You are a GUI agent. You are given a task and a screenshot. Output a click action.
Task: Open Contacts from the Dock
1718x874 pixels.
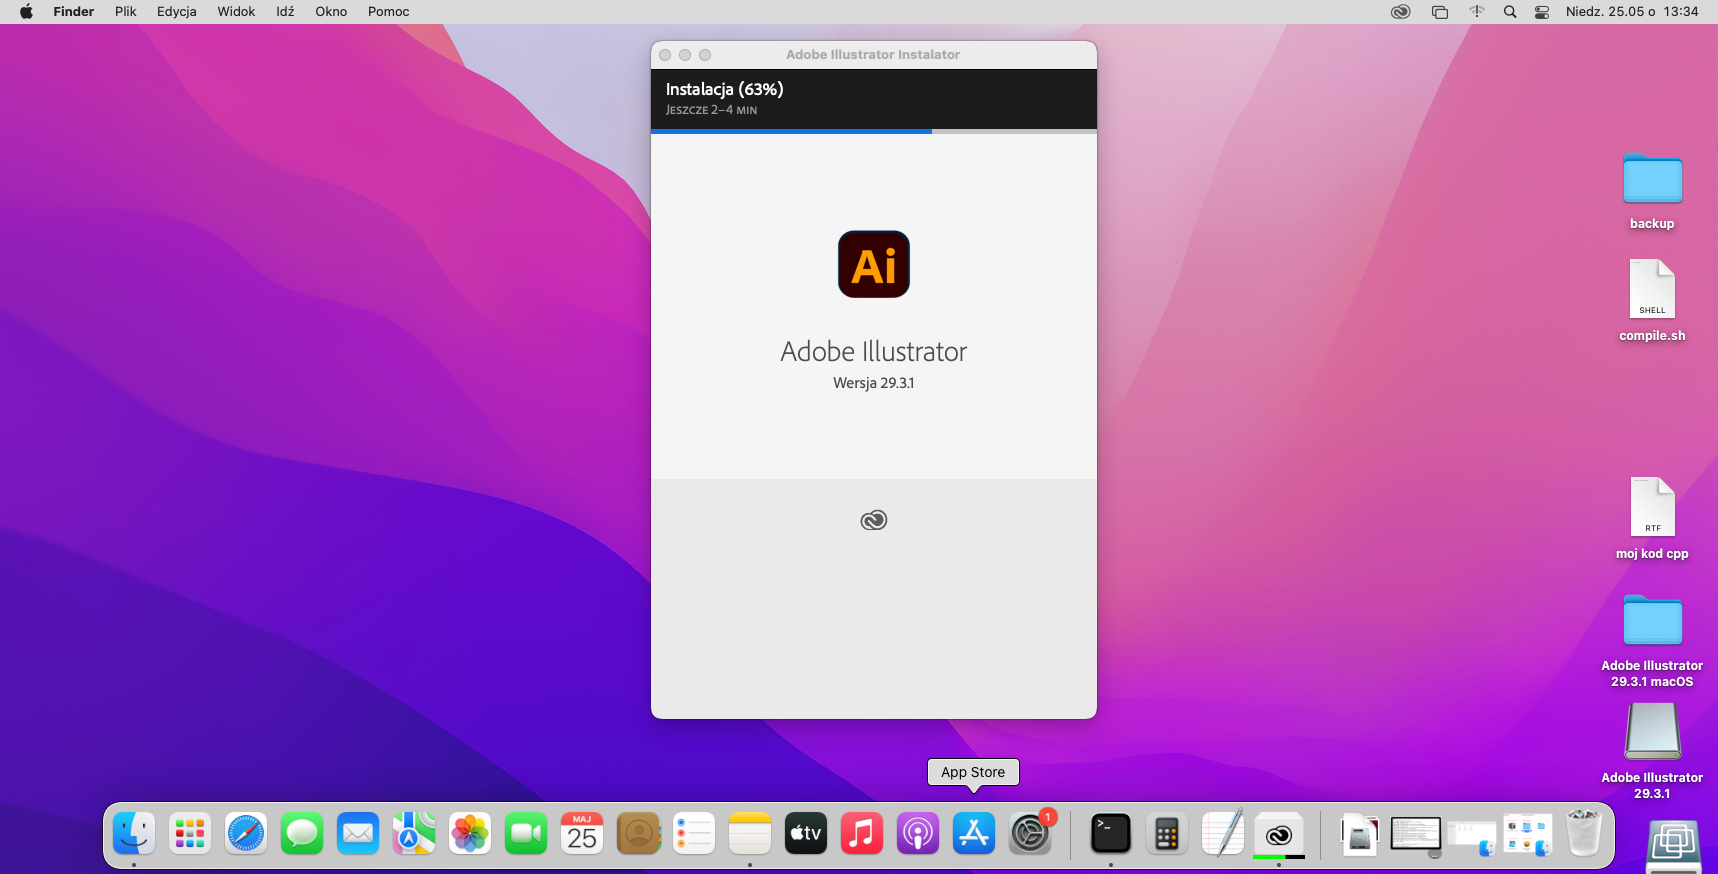[x=638, y=833]
